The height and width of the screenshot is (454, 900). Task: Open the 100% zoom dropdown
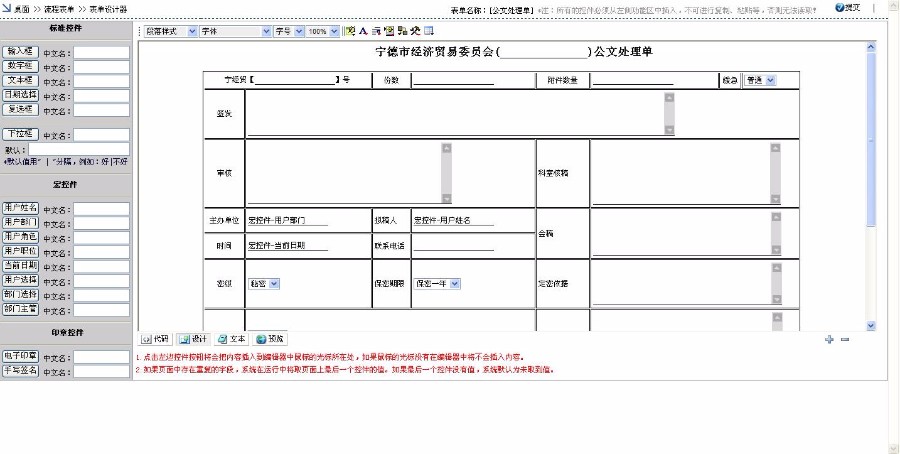tap(323, 32)
